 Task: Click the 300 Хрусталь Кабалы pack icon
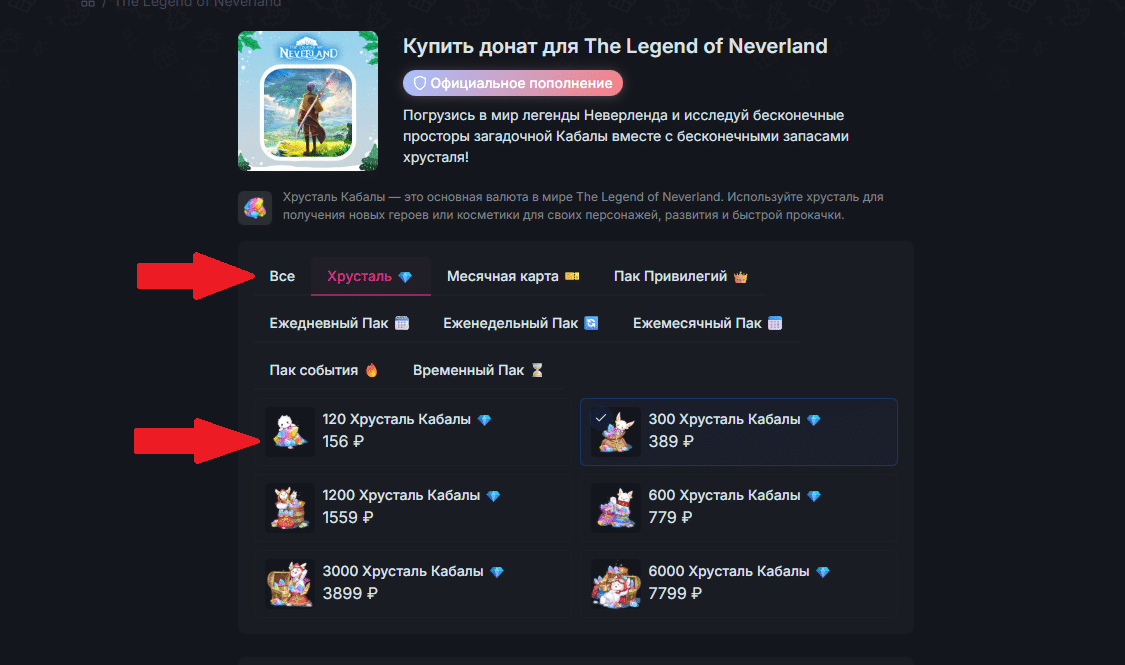616,433
